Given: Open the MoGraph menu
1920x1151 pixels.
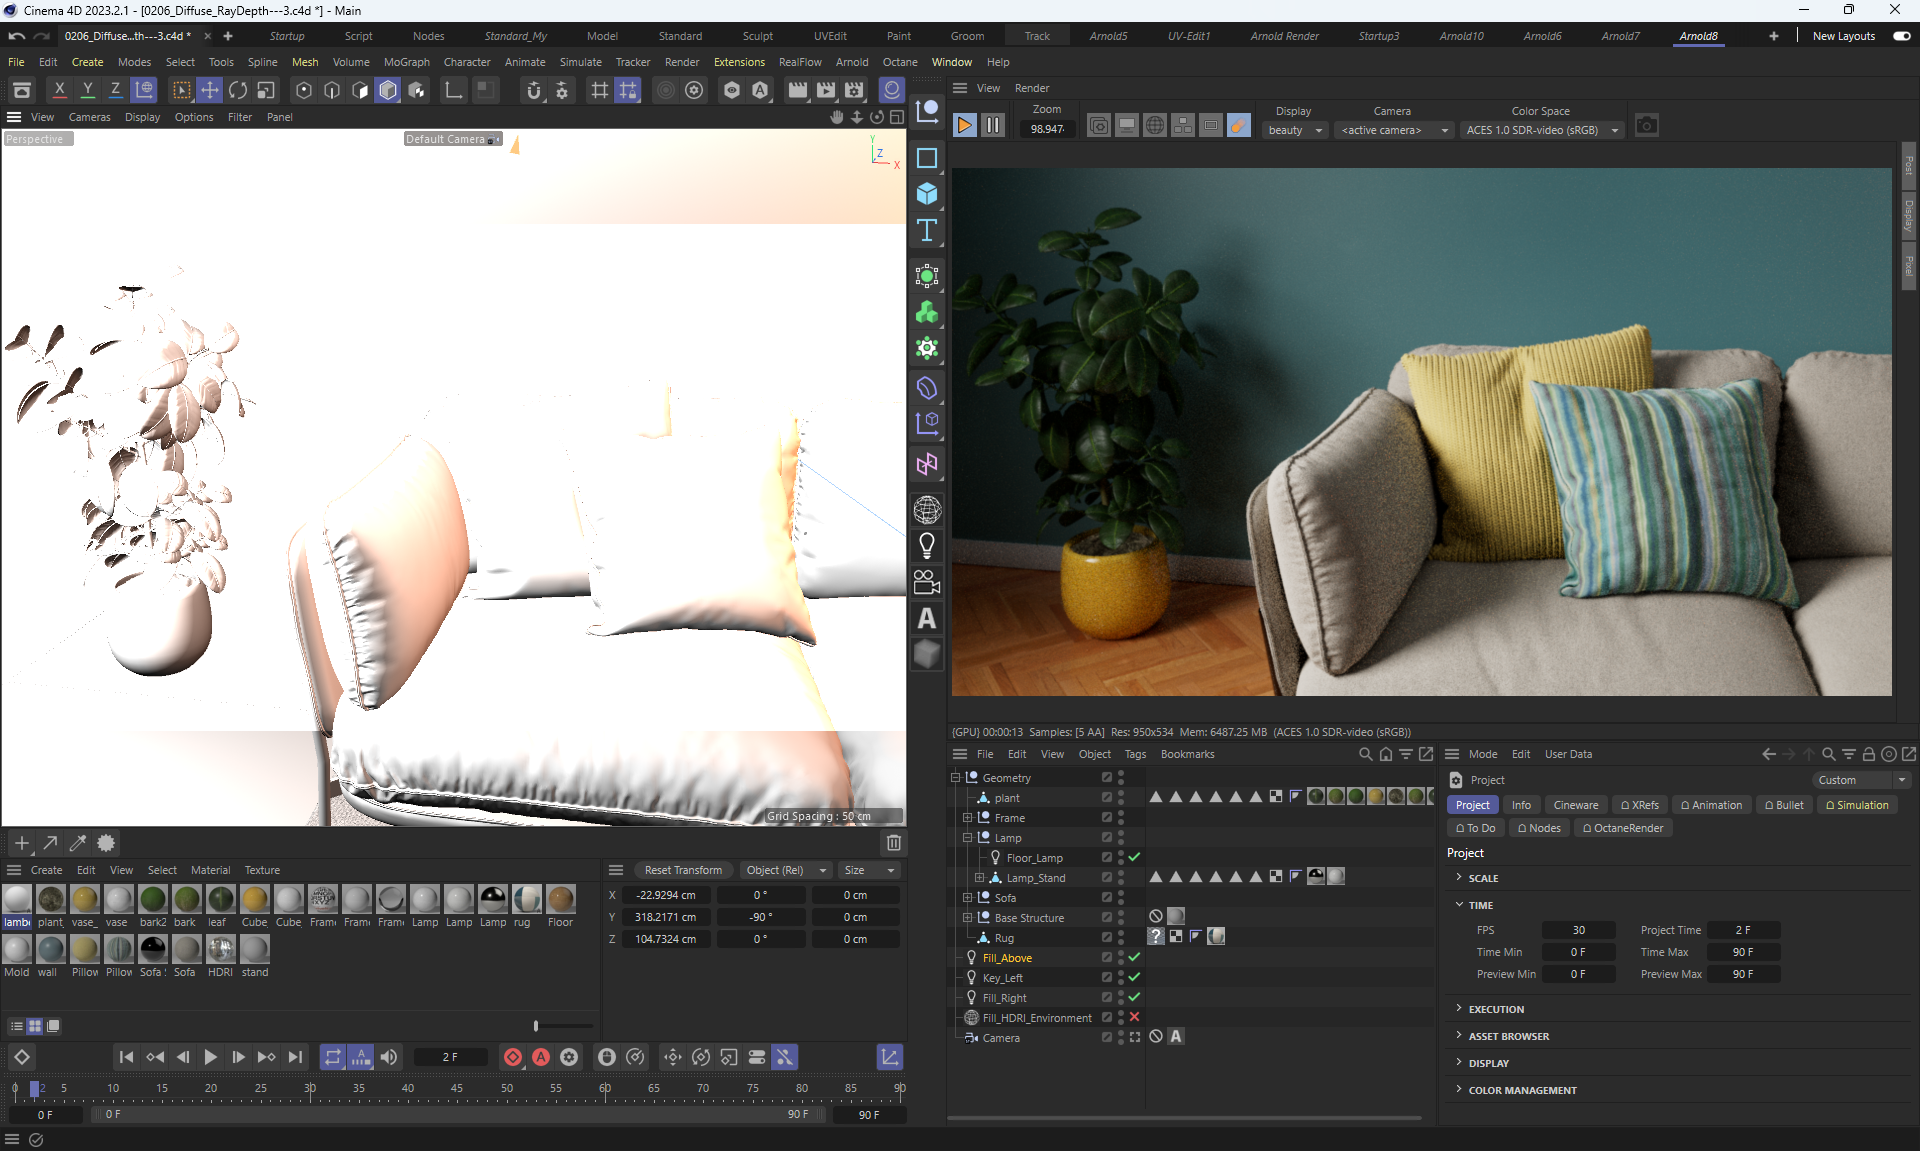Looking at the screenshot, I should pyautogui.click(x=406, y=62).
